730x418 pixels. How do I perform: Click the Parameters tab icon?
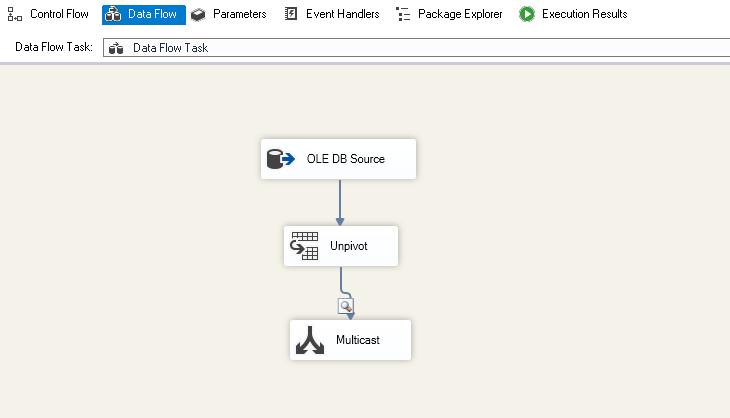coord(198,15)
